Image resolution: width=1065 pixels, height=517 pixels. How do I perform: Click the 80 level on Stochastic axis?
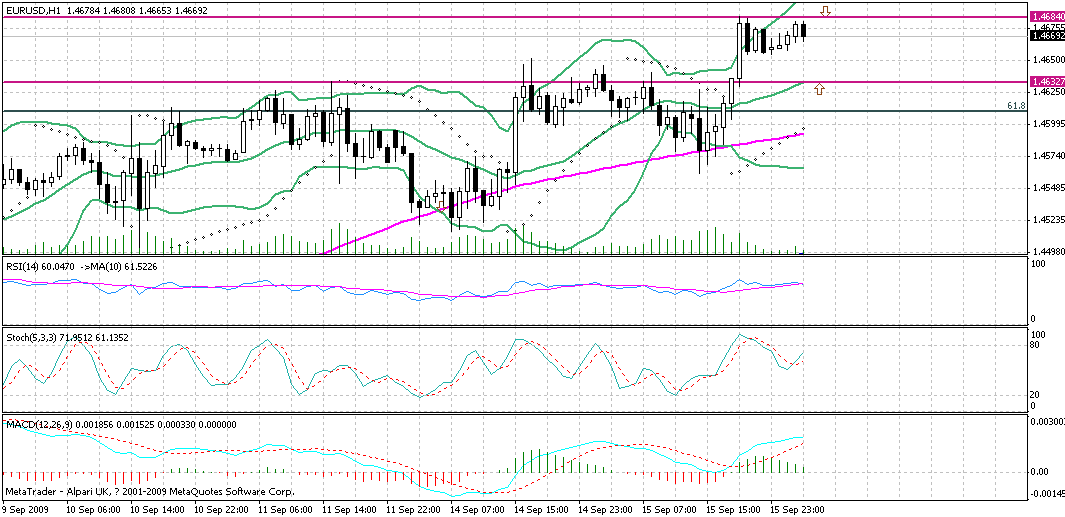point(1034,344)
